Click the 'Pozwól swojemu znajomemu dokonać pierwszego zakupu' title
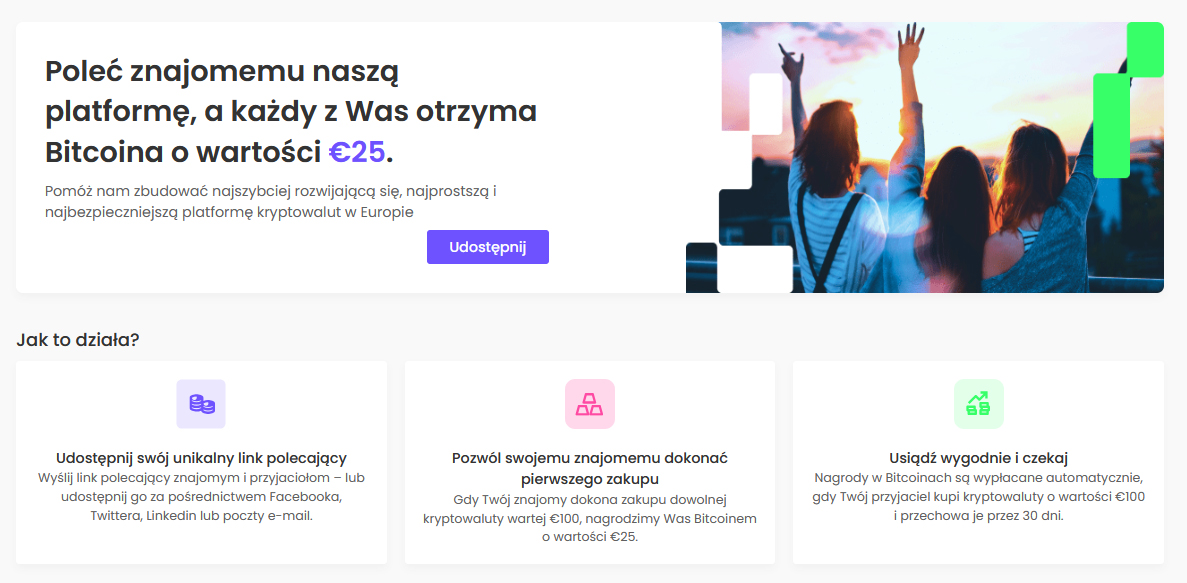 coord(590,469)
